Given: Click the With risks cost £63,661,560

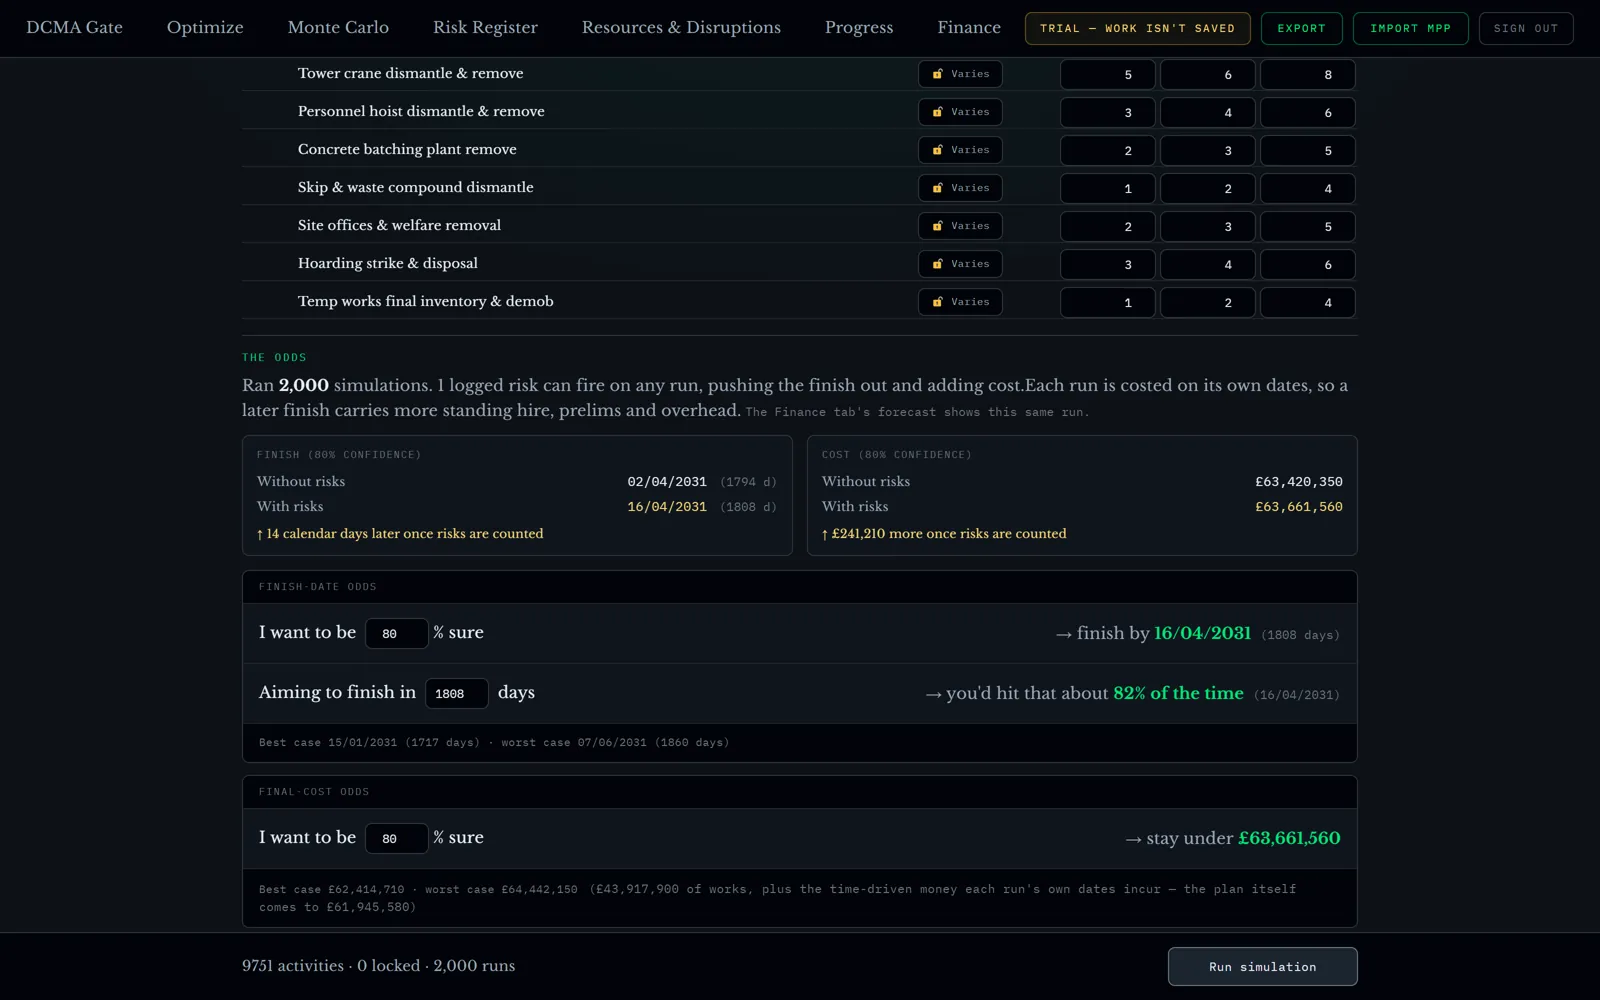Looking at the screenshot, I should (x=1299, y=507).
